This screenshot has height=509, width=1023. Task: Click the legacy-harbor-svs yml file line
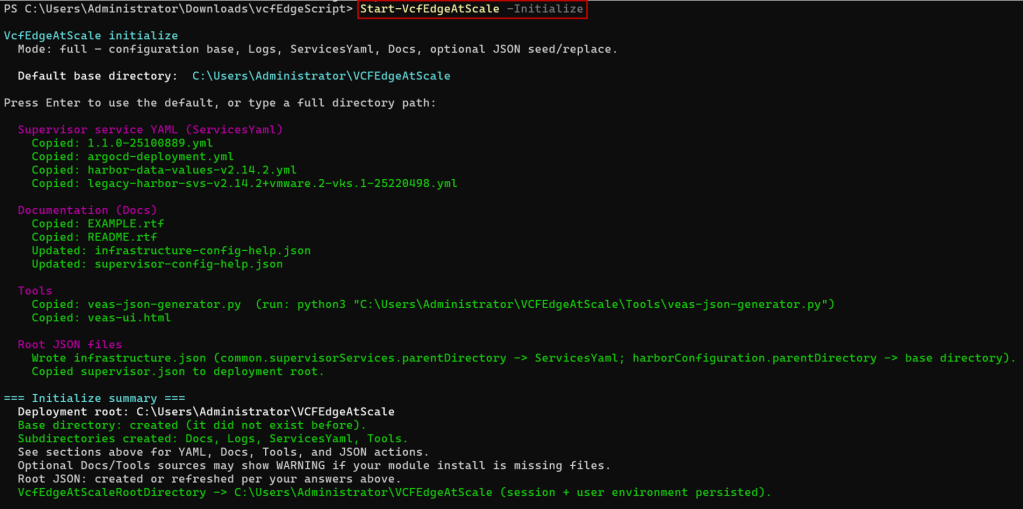[x=244, y=183]
